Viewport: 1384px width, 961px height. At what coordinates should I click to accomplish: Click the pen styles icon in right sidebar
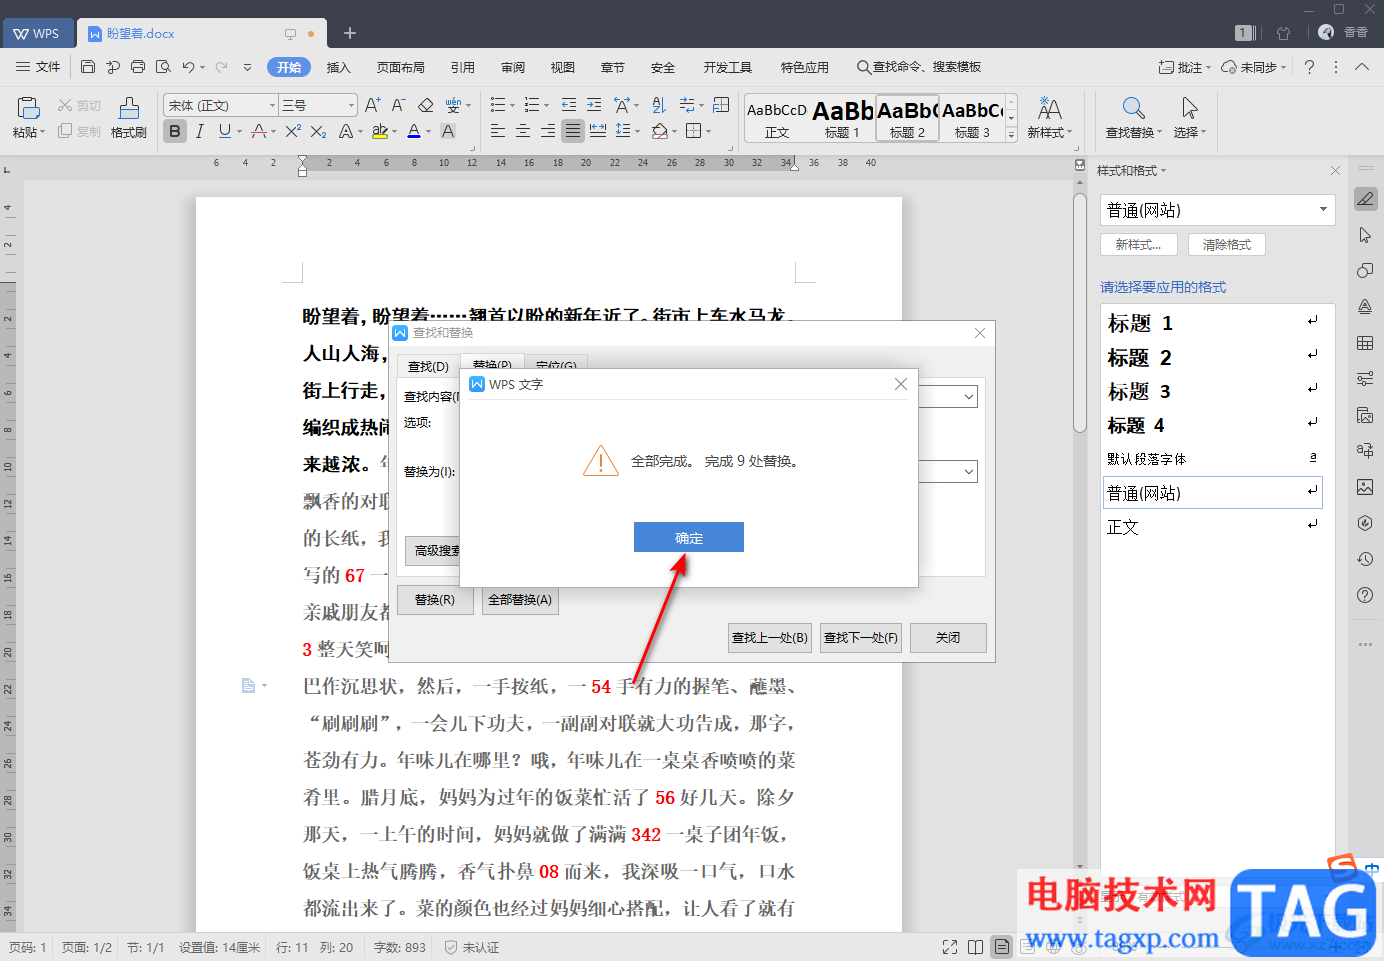pos(1365,199)
